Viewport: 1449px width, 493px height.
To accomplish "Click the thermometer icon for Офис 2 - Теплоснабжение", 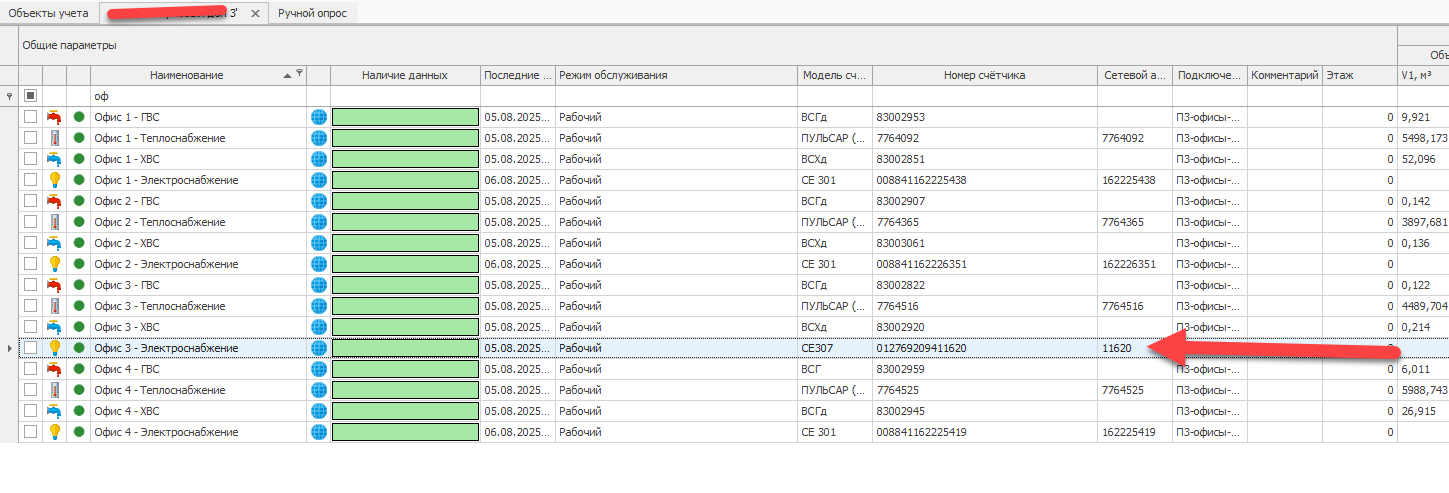I will (x=54, y=222).
